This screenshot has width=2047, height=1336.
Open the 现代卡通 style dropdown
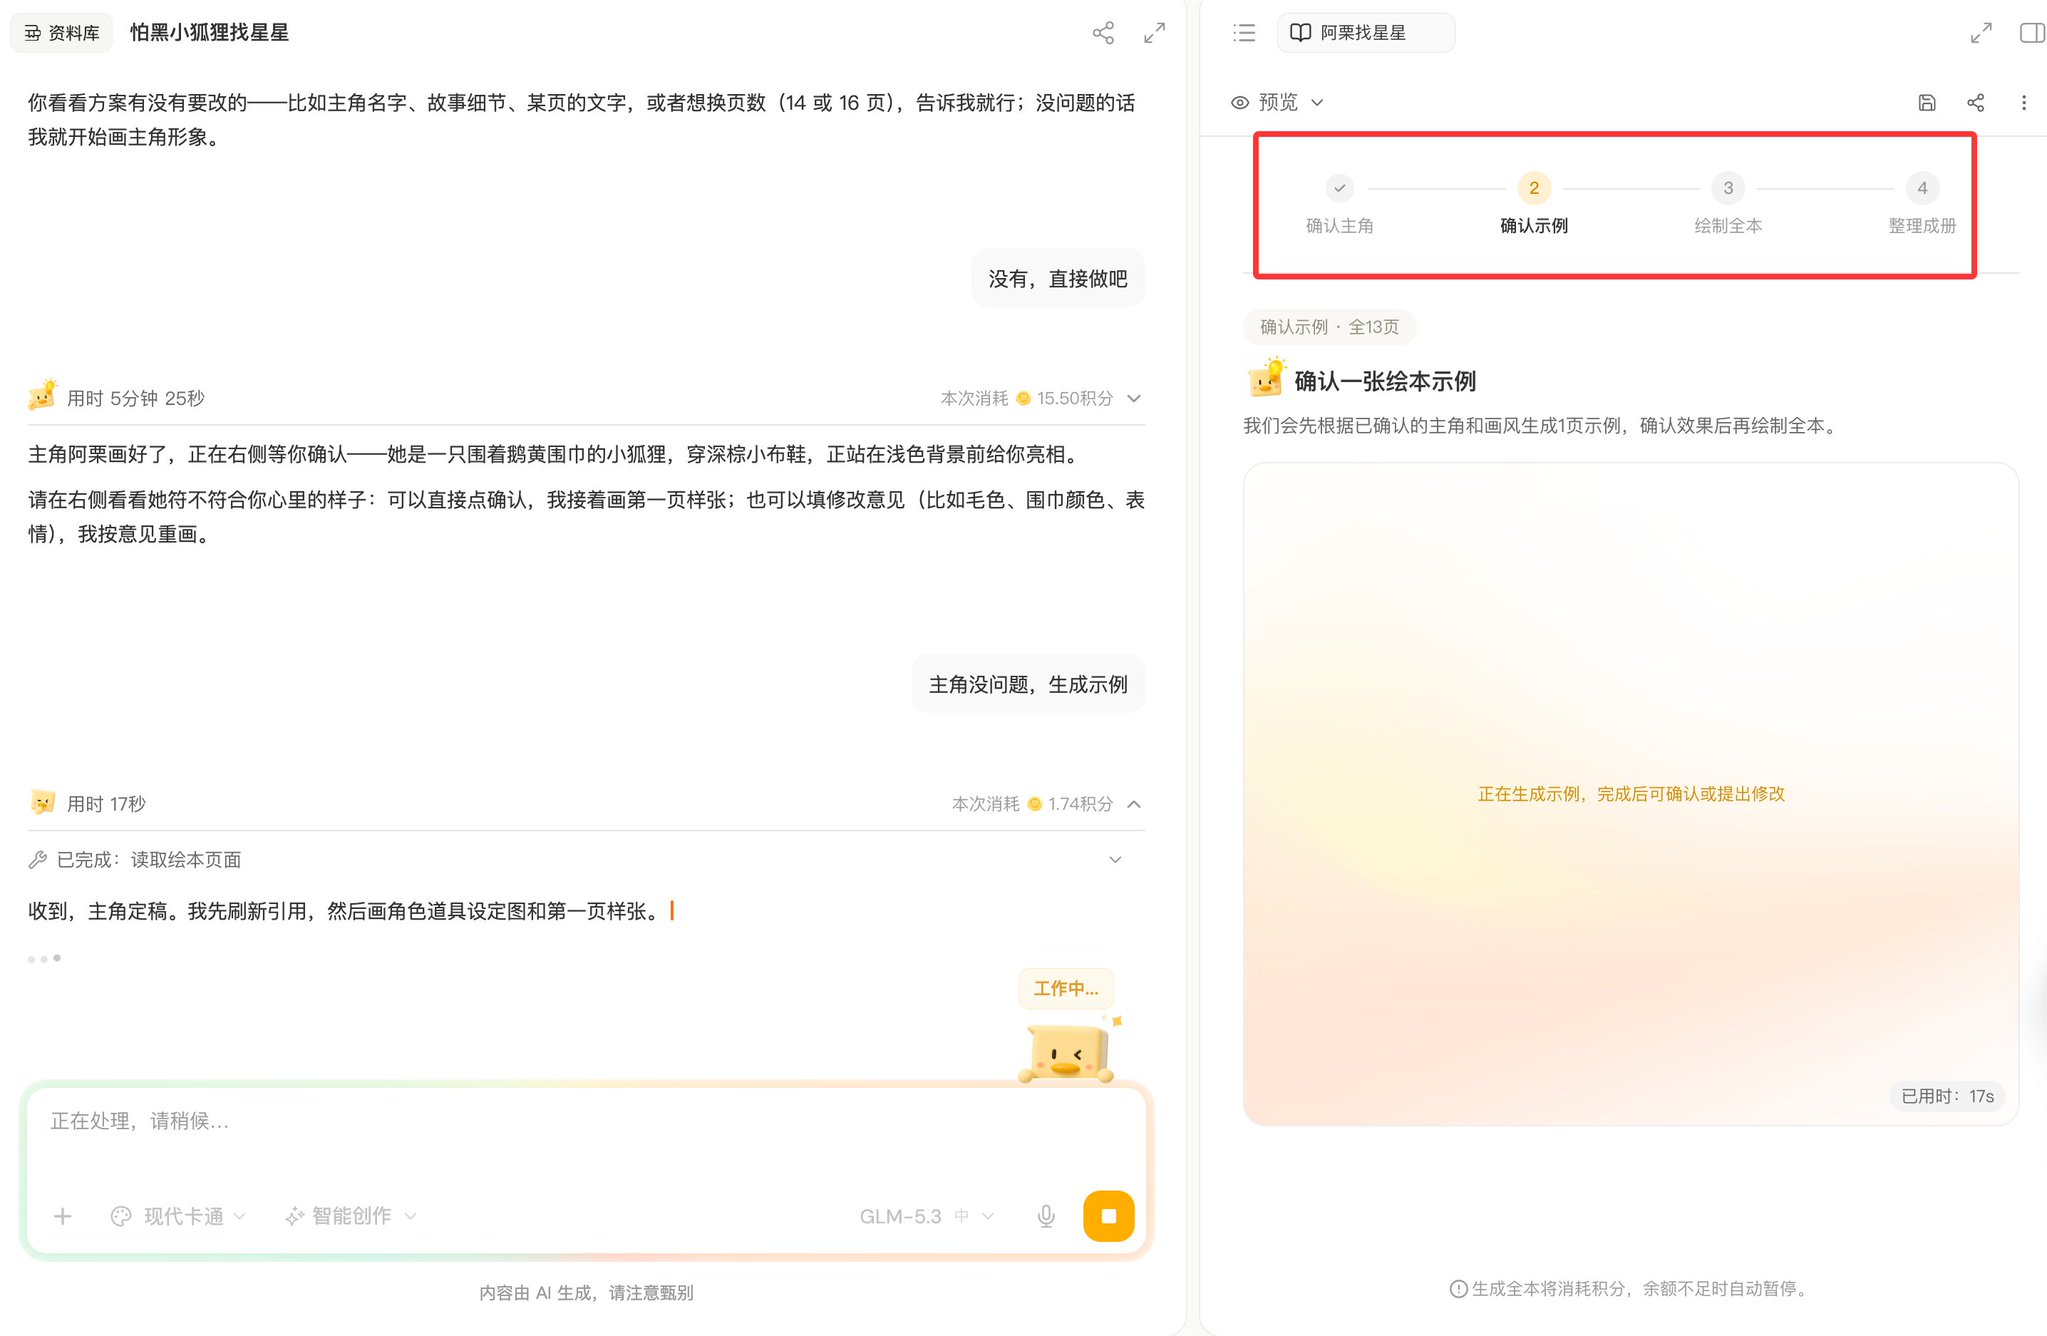[x=179, y=1216]
